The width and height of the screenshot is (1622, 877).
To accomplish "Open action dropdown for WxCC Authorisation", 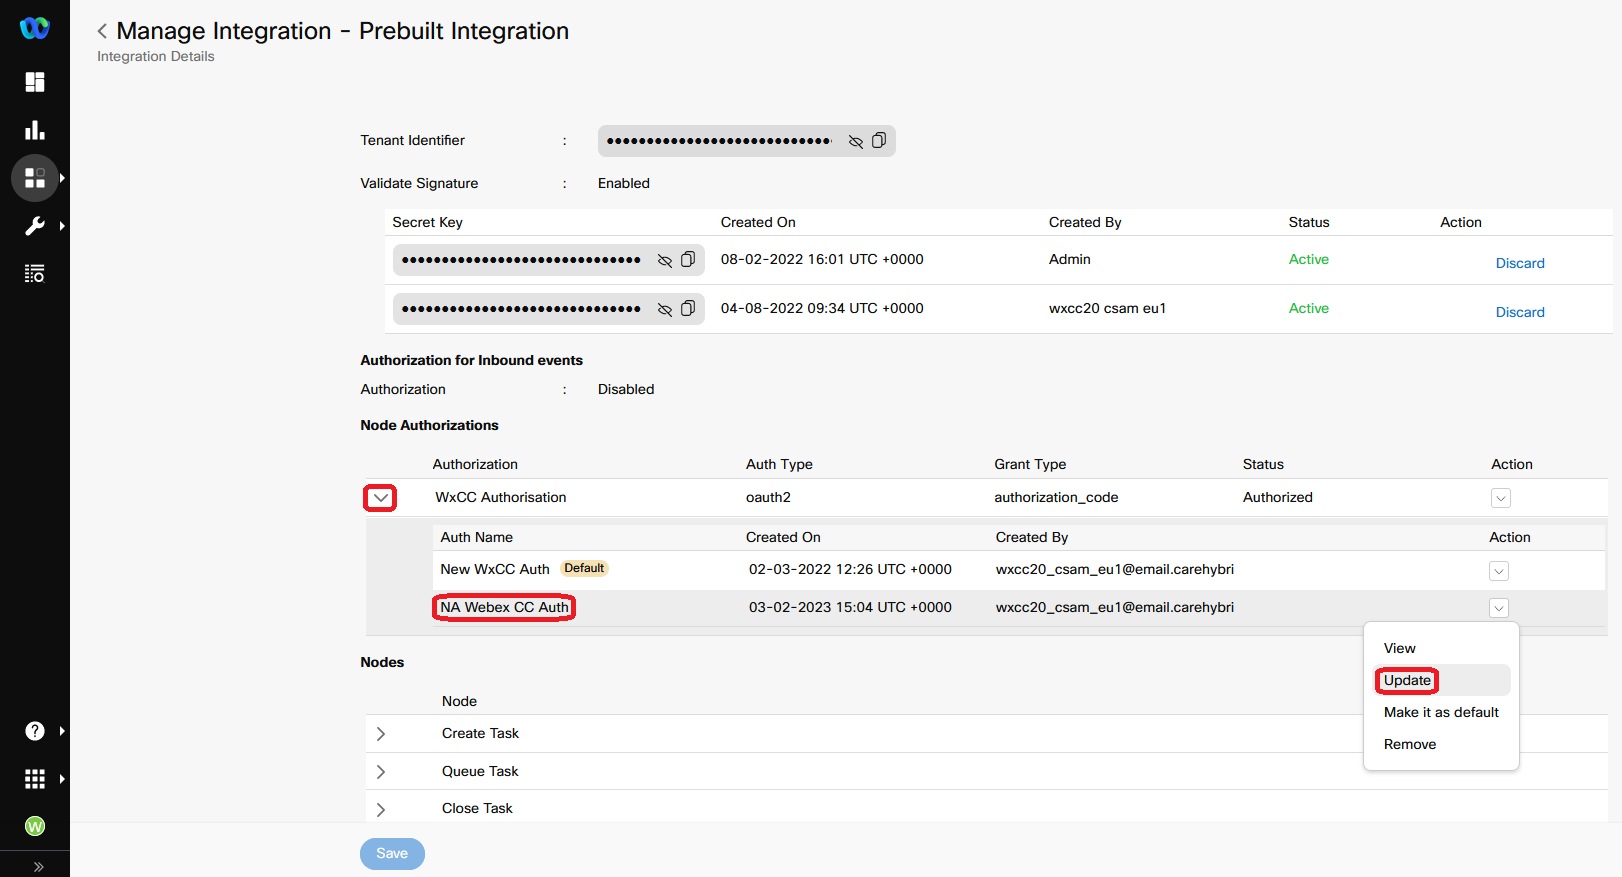I will pyautogui.click(x=1501, y=498).
